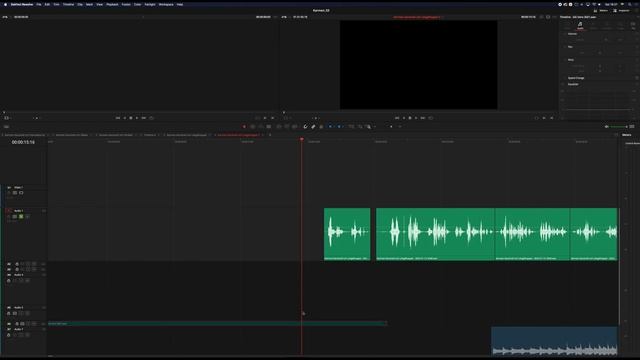Open the Timeline menu
This screenshot has height=360, width=640.
(x=68, y=4)
